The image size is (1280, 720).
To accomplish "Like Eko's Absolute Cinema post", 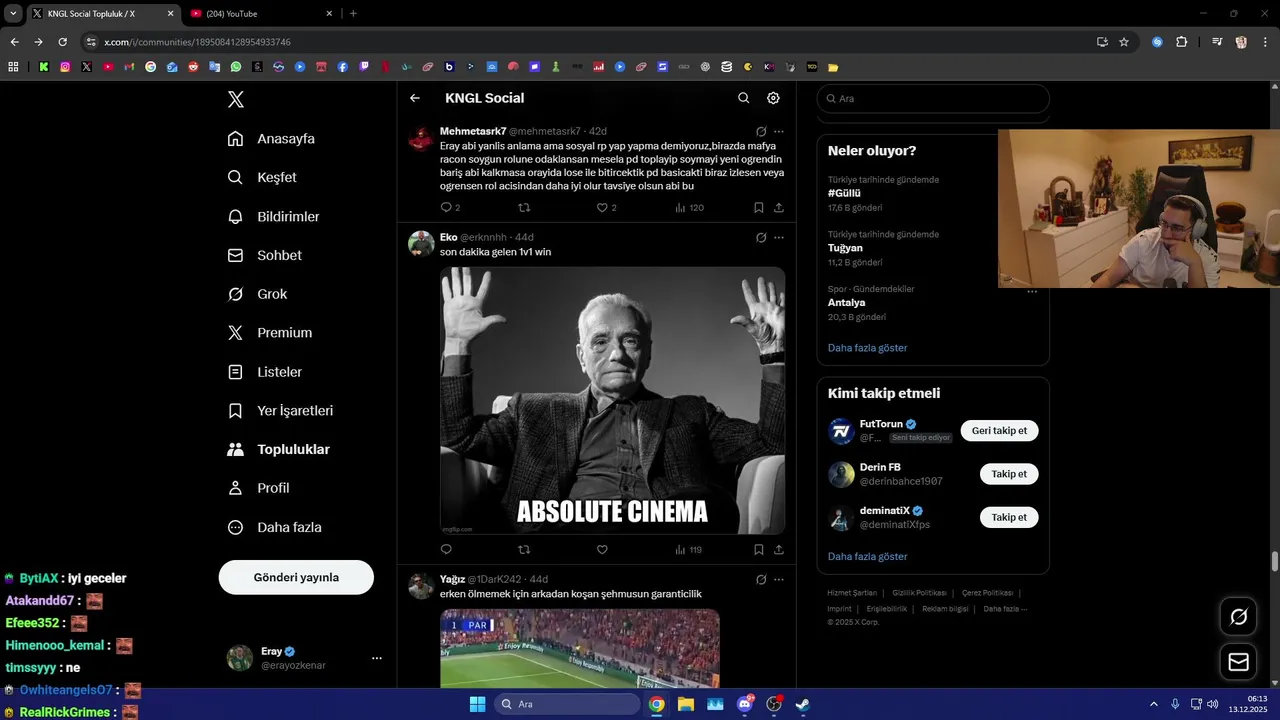I will tap(602, 549).
